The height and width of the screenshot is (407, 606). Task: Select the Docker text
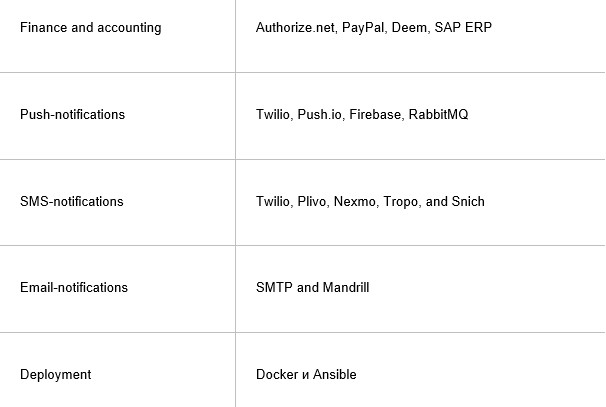pos(277,375)
